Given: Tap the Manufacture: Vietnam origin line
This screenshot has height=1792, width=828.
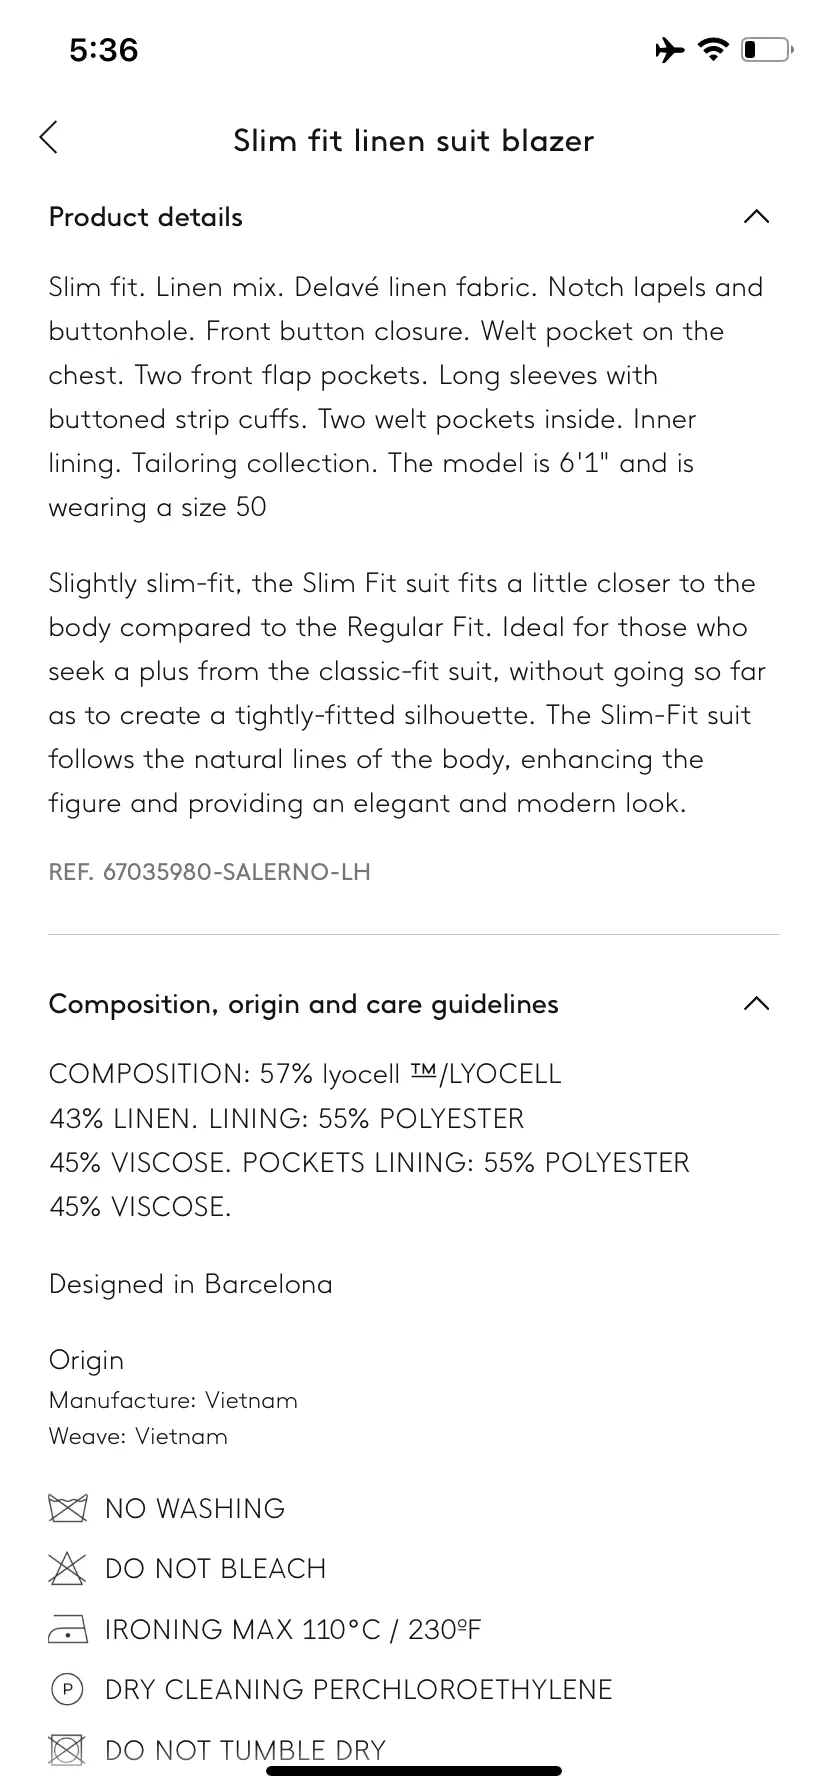Looking at the screenshot, I should (173, 1399).
